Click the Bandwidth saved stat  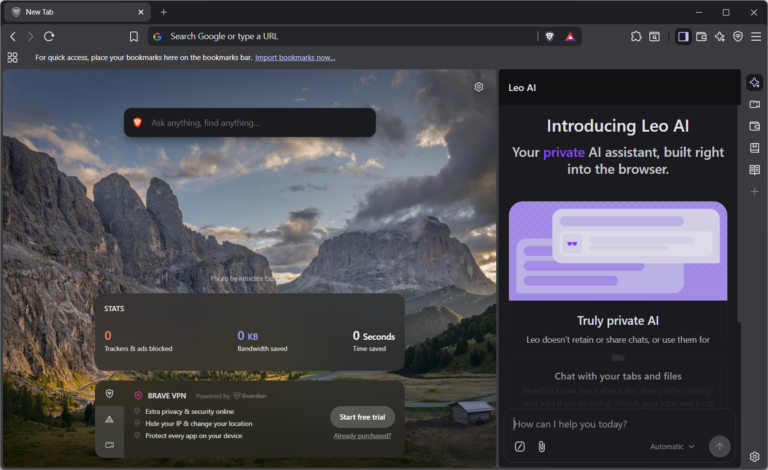(263, 341)
